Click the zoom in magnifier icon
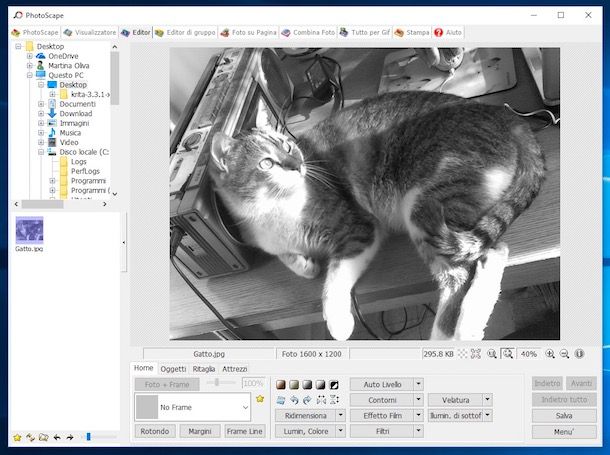 pos(550,354)
